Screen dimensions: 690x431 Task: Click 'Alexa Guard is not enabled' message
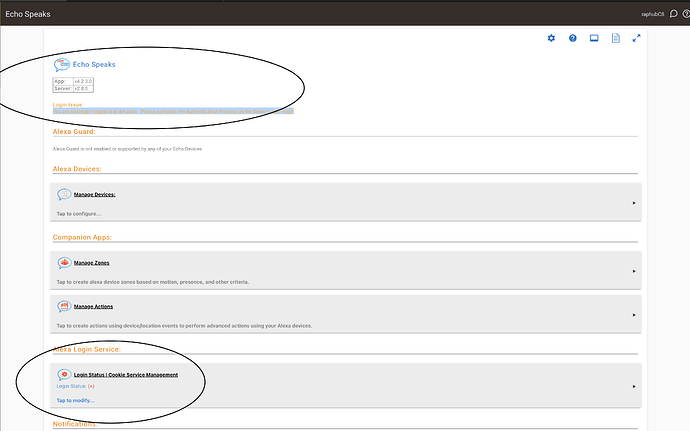[127, 149]
